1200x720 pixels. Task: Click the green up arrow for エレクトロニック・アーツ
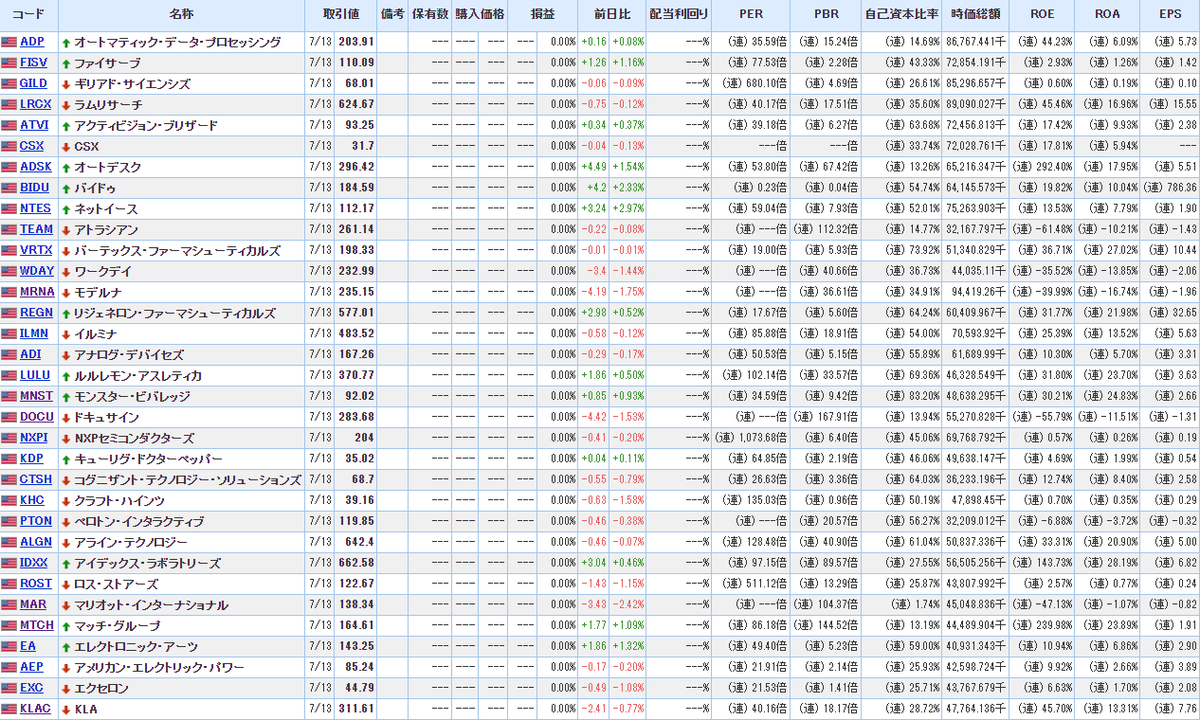click(x=66, y=646)
